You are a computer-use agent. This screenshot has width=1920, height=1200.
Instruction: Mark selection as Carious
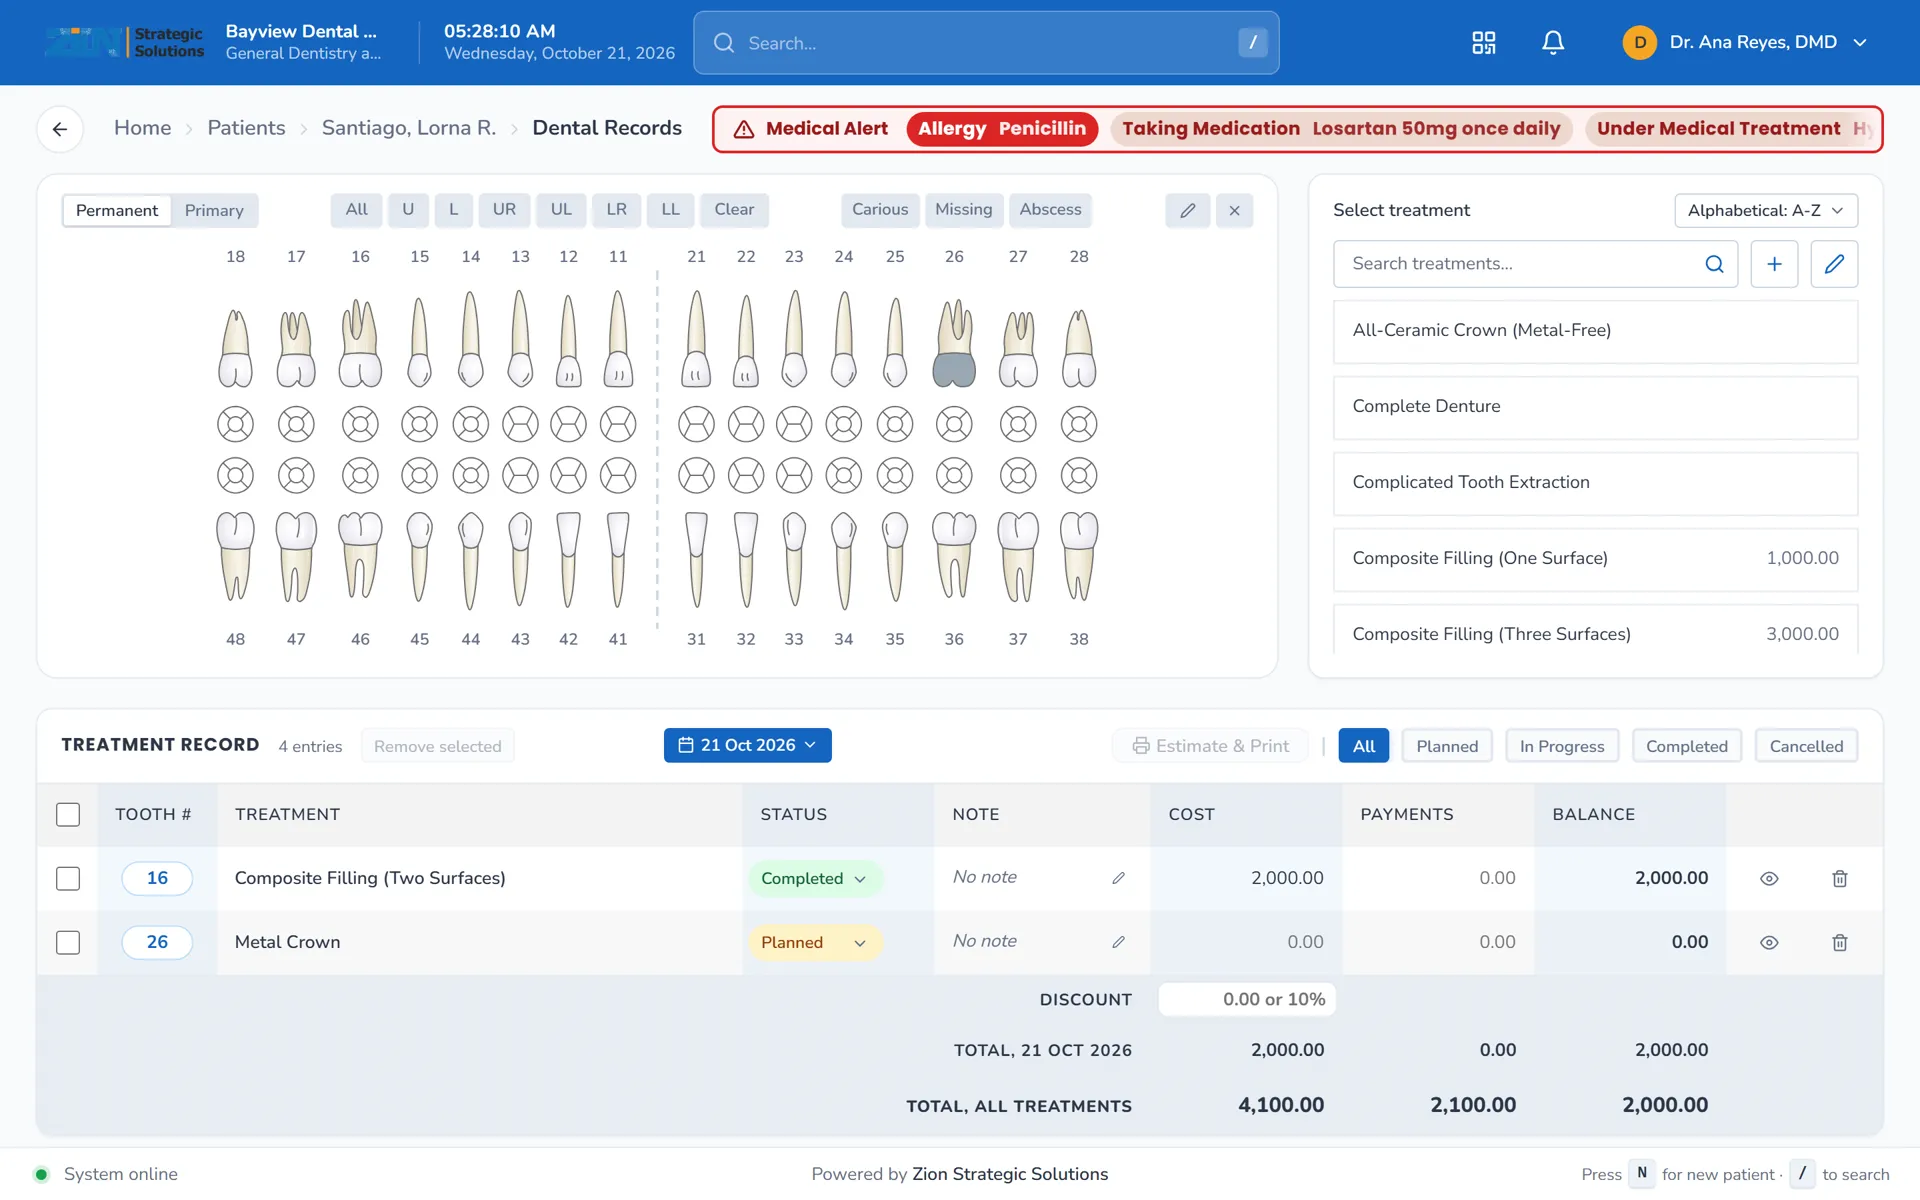[x=880, y=210]
